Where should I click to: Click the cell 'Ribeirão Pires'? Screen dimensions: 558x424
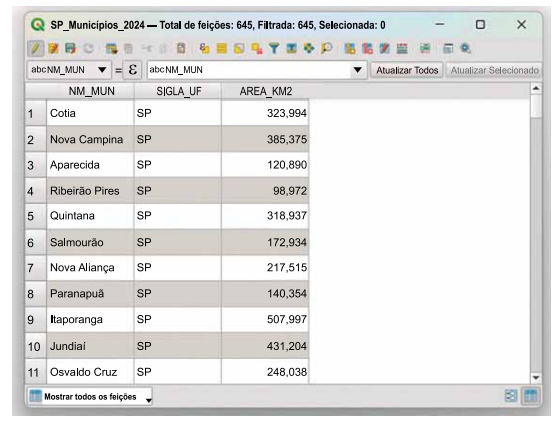[90, 191]
